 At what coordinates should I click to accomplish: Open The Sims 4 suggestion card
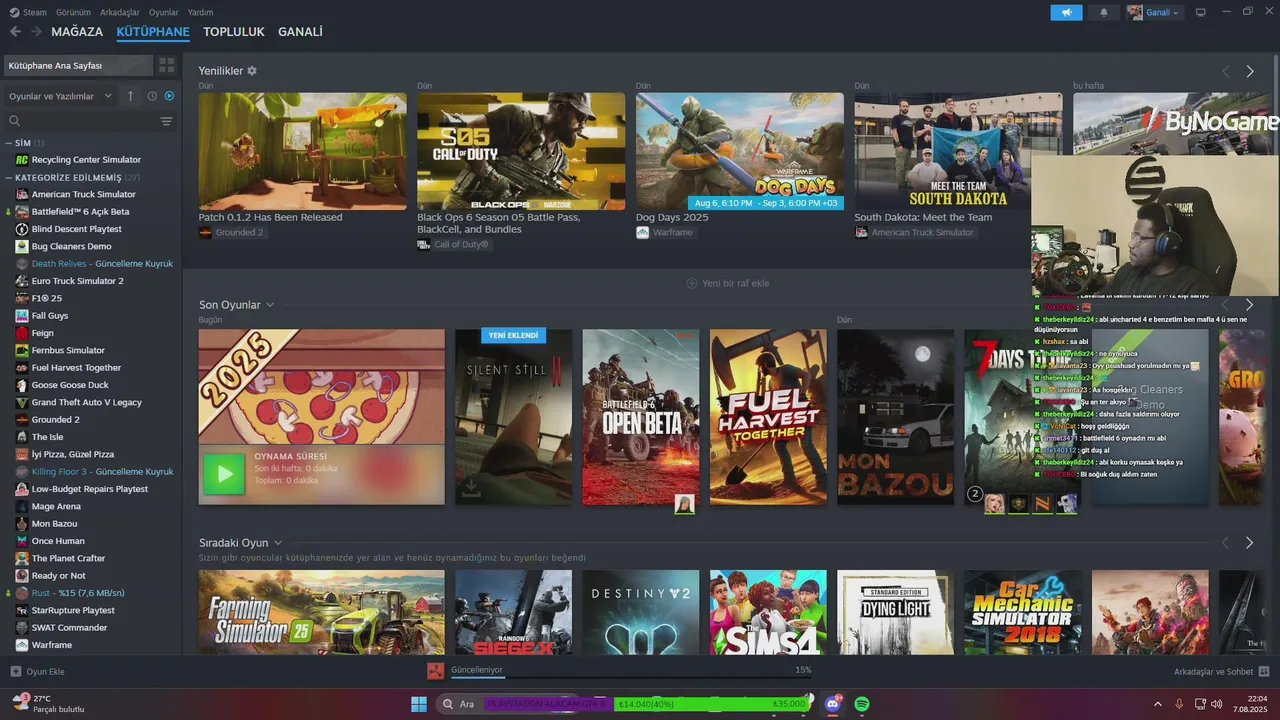768,612
